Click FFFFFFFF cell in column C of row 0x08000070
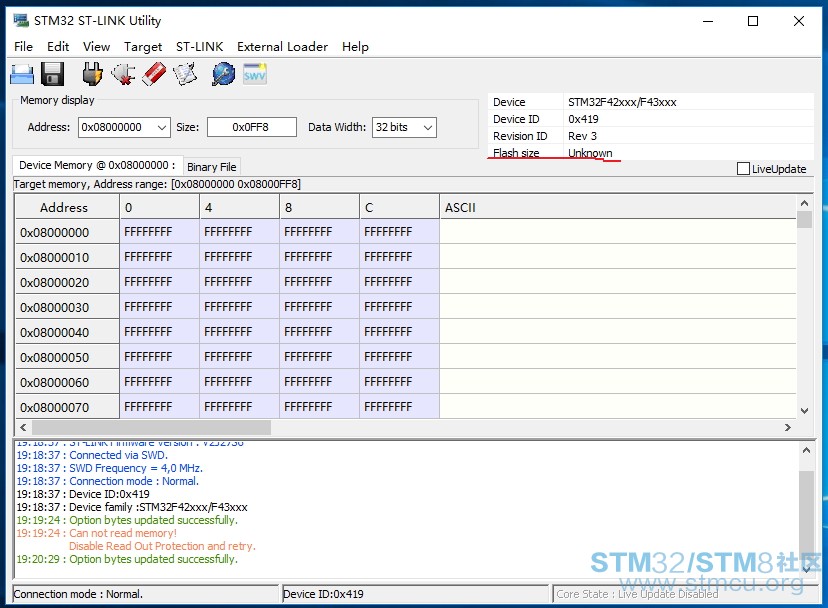This screenshot has width=828, height=608. pos(399,407)
